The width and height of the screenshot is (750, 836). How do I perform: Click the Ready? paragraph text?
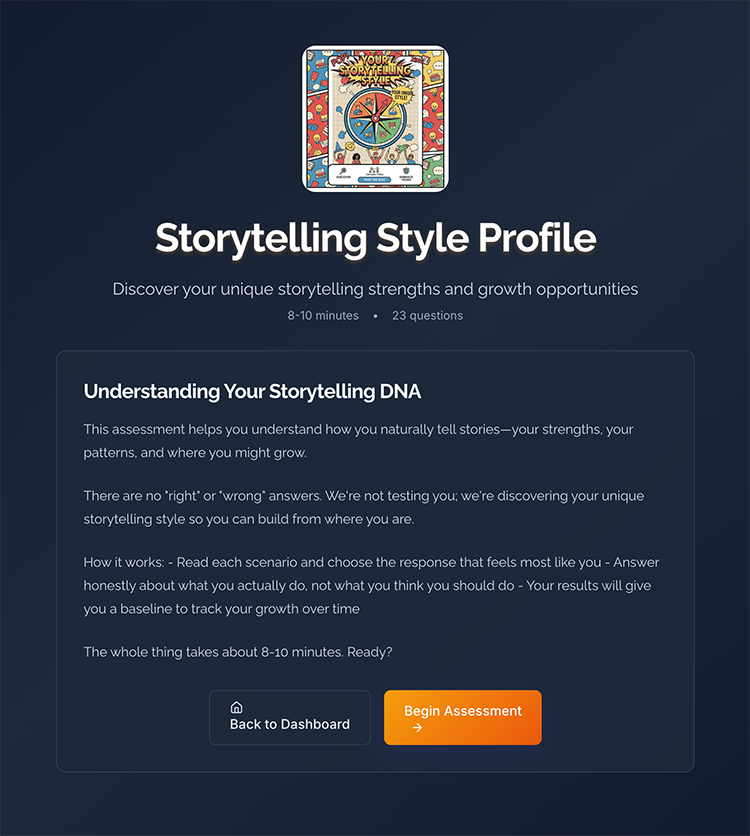point(238,652)
